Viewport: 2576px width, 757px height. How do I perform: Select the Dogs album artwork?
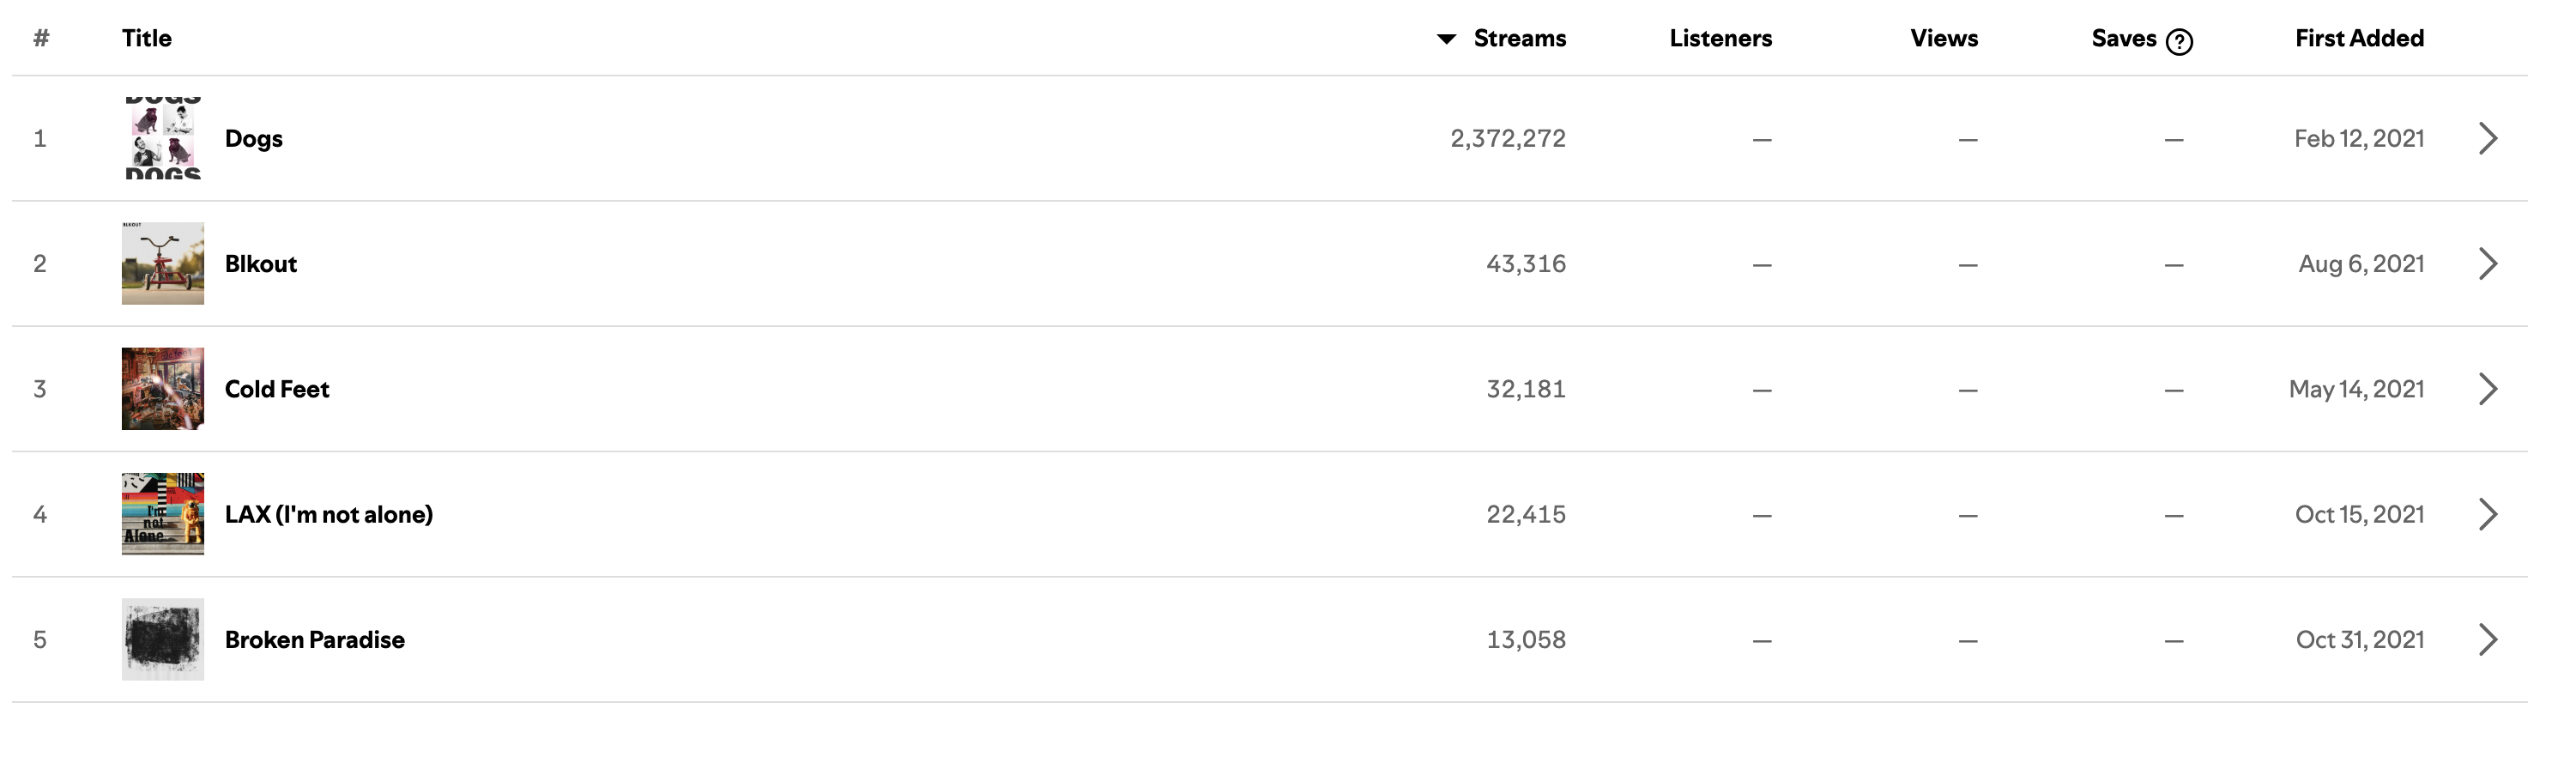point(163,138)
